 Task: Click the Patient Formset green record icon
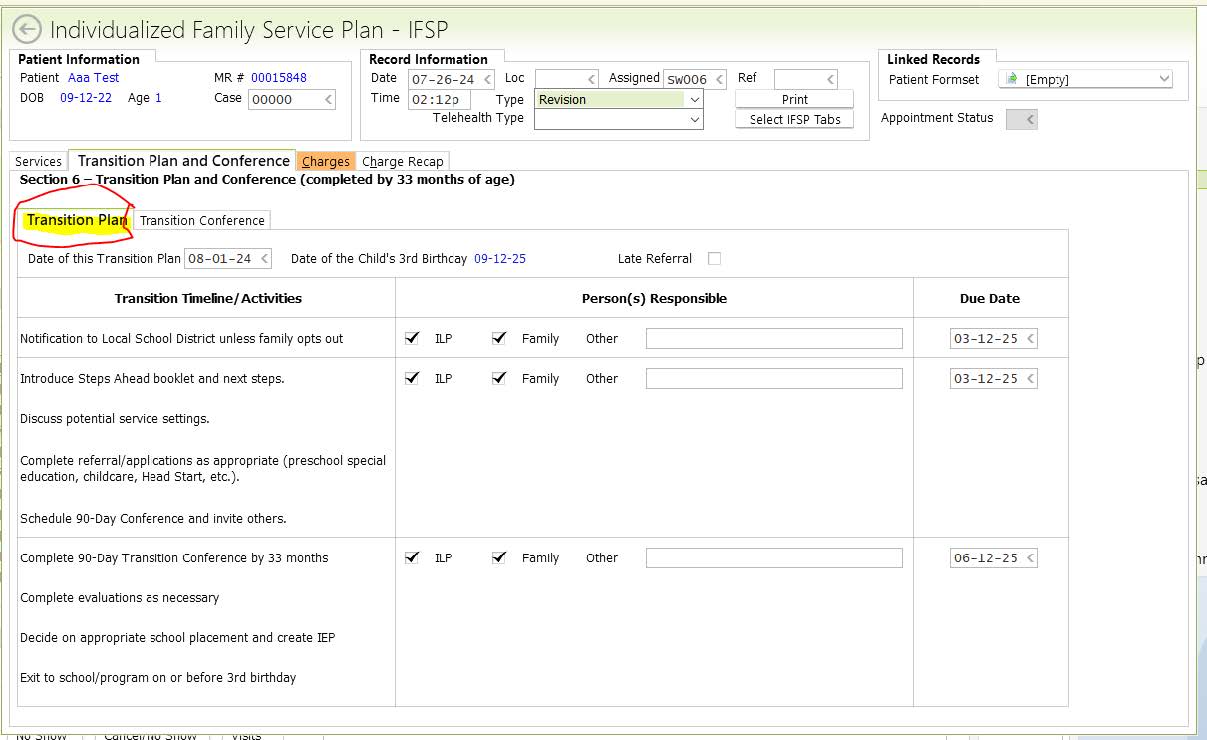click(1011, 80)
